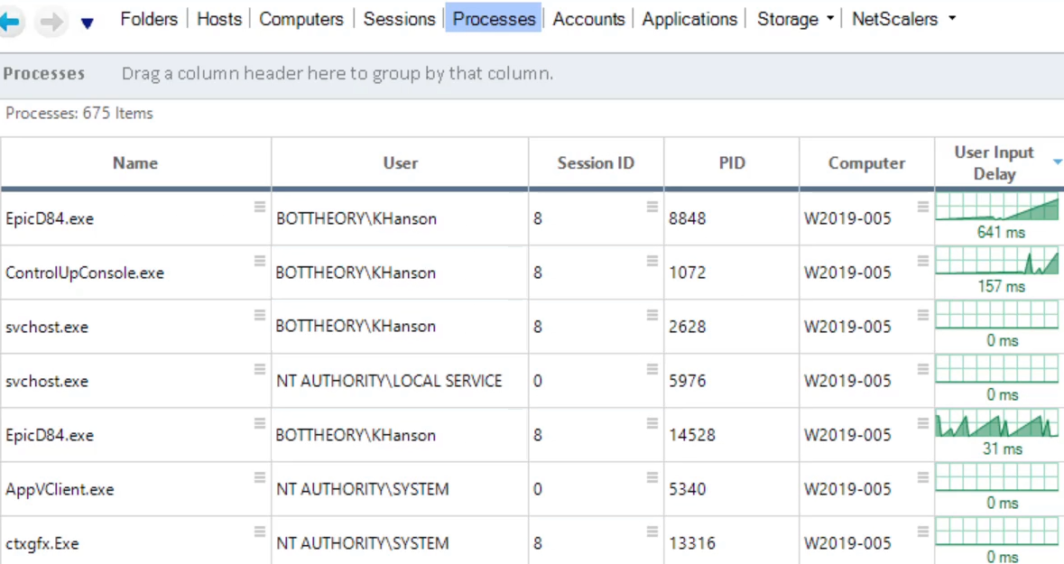Viewport: 1064px width, 564px height.
Task: Switch to the Hosts view
Action: (x=219, y=19)
